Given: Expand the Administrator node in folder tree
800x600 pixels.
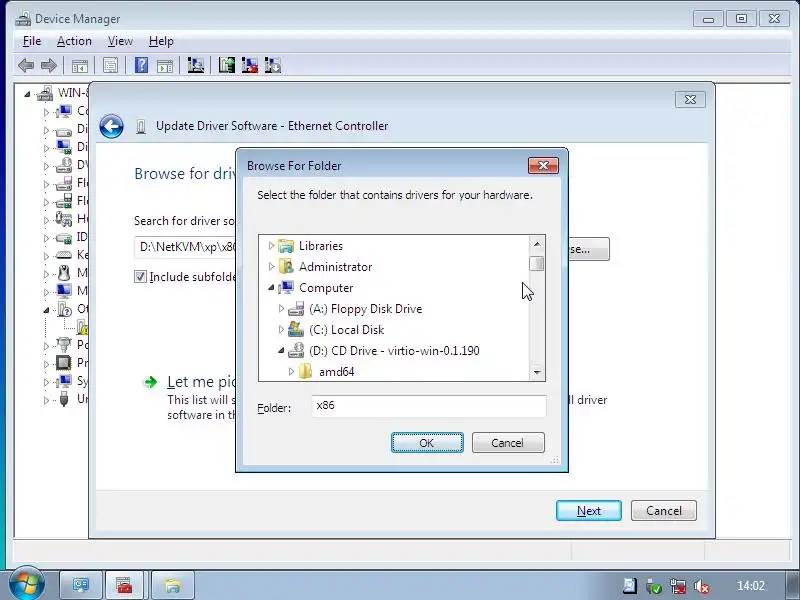Looking at the screenshot, I should (x=271, y=267).
